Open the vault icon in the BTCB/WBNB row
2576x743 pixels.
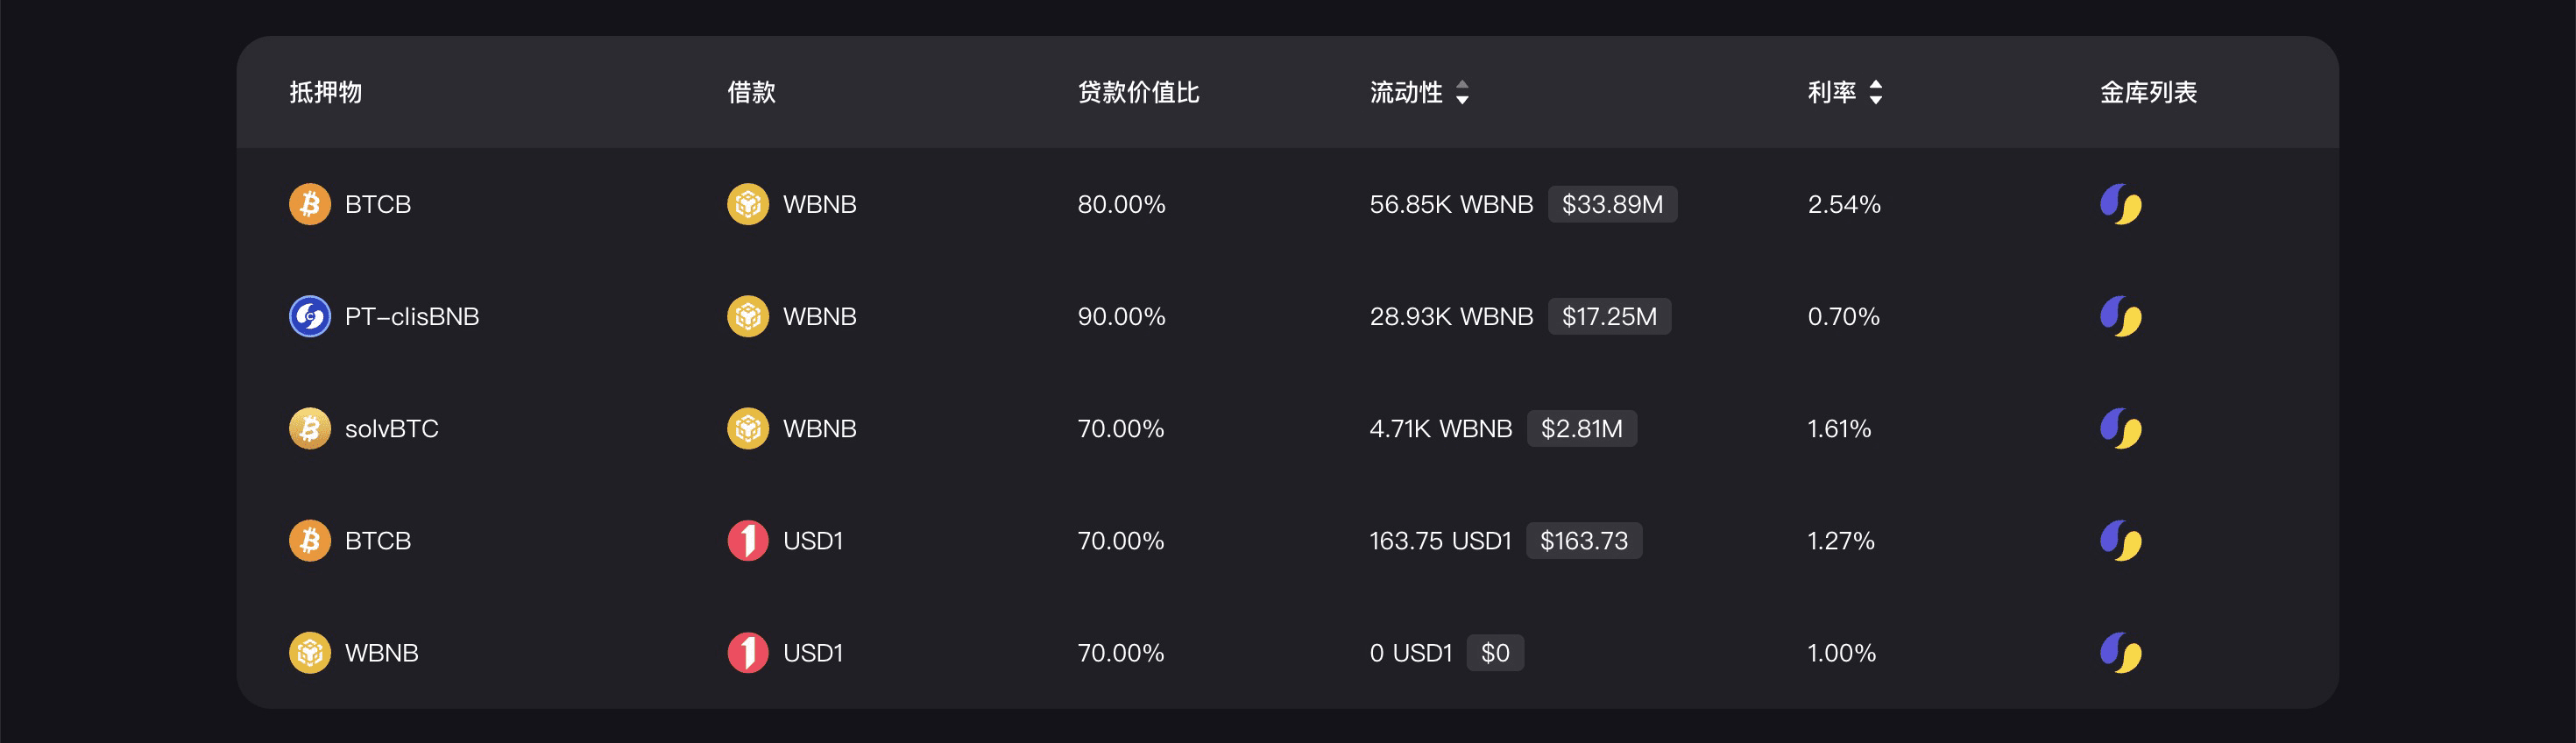click(x=2120, y=204)
